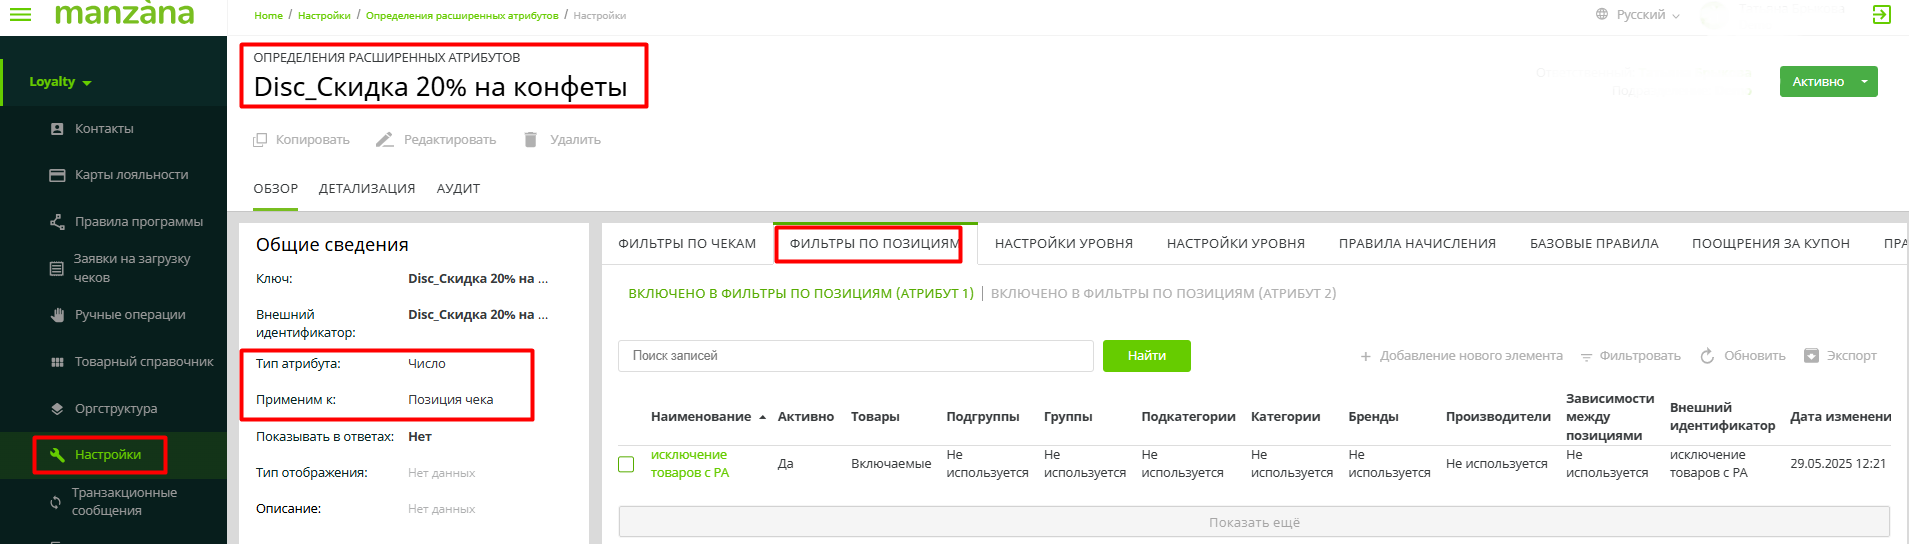Open Contacts (Контакты) in sidebar

pos(104,129)
